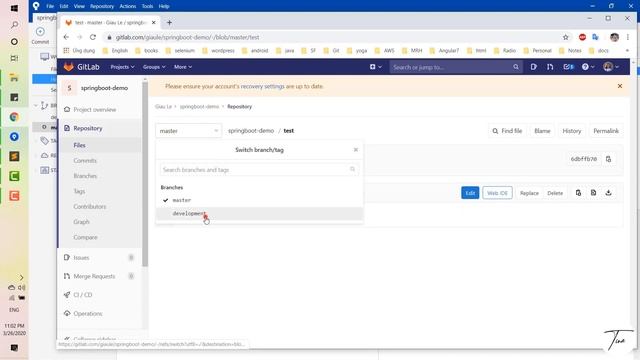Open Issues icon in GitLab navbar
This screenshot has width=640, height=360.
(x=533, y=67)
